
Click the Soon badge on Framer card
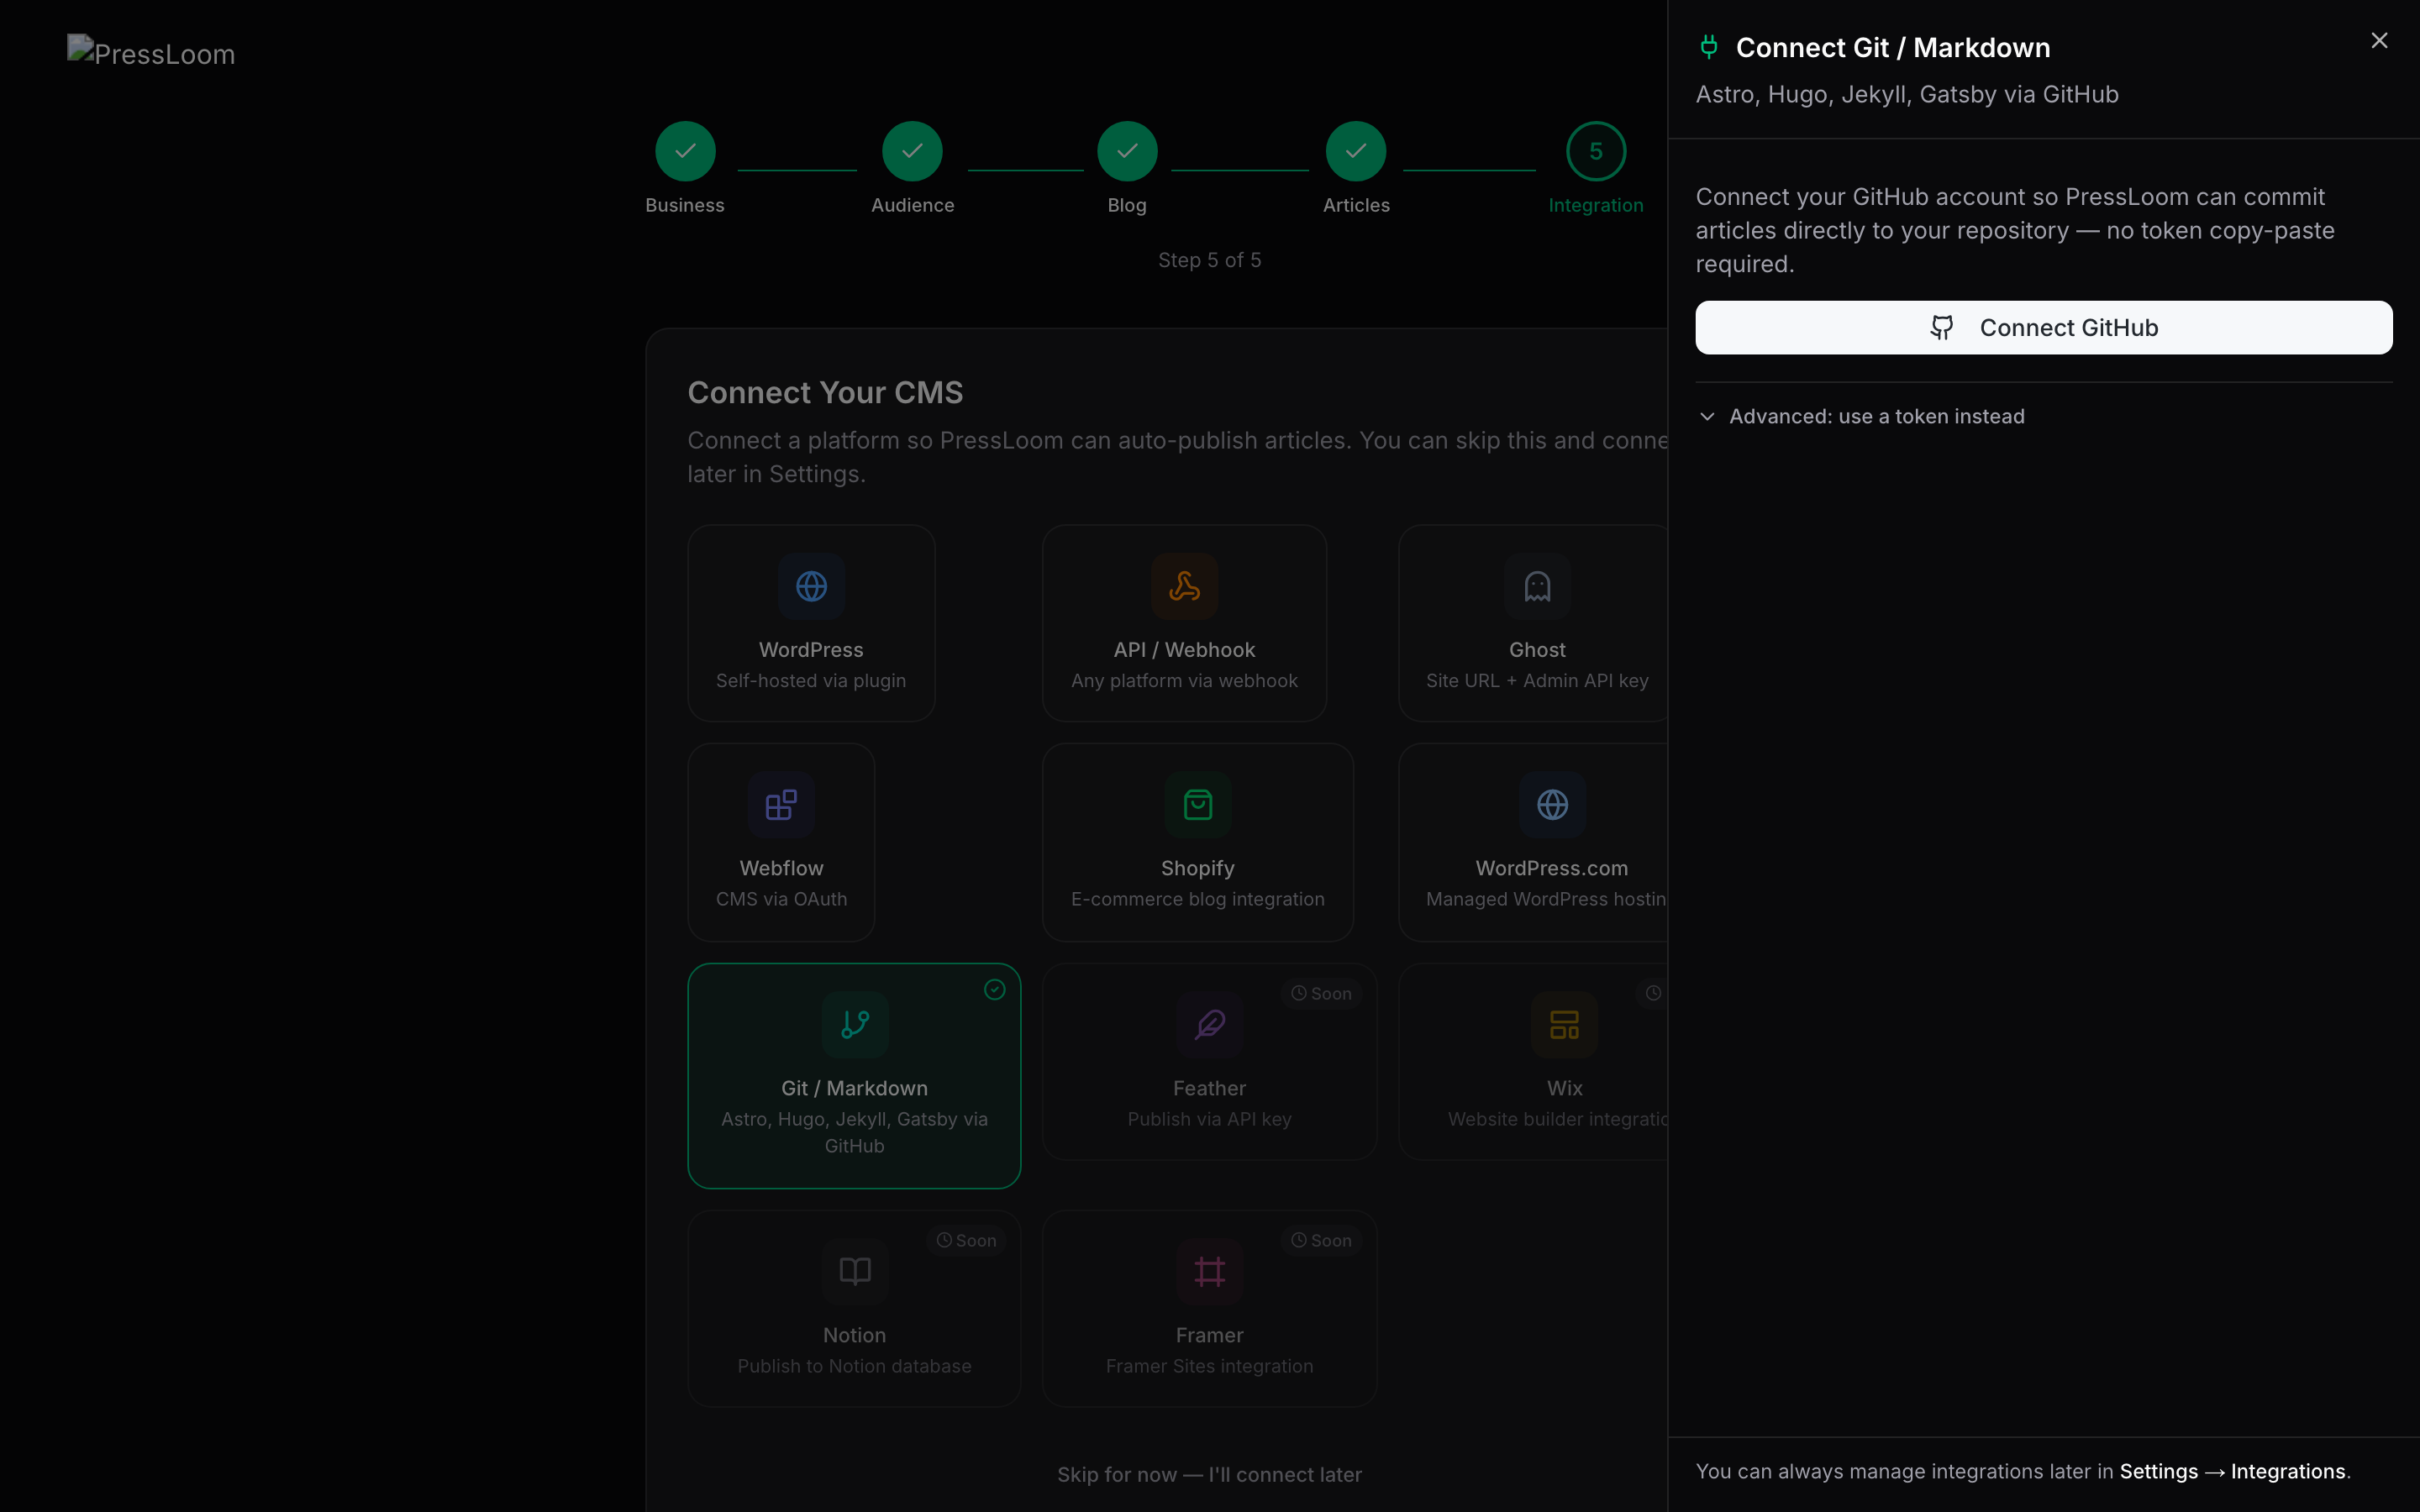1321,1240
